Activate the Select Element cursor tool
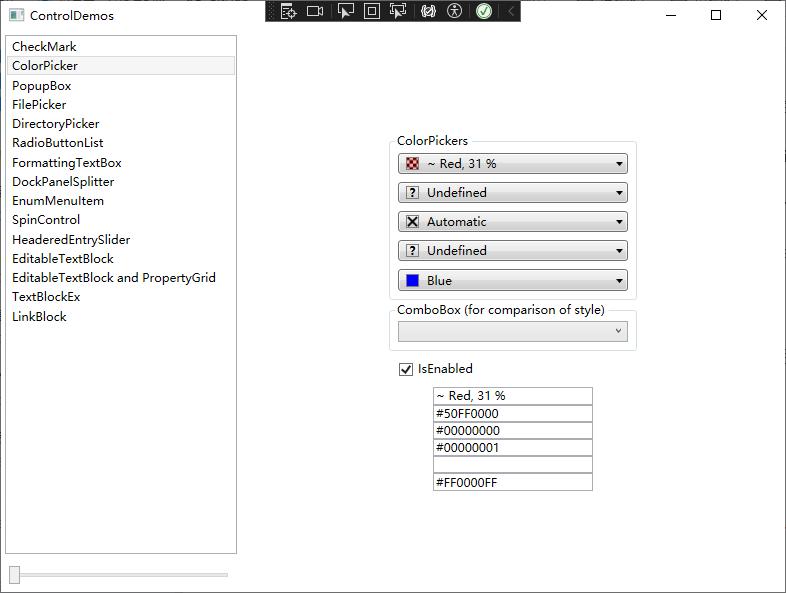 345,11
